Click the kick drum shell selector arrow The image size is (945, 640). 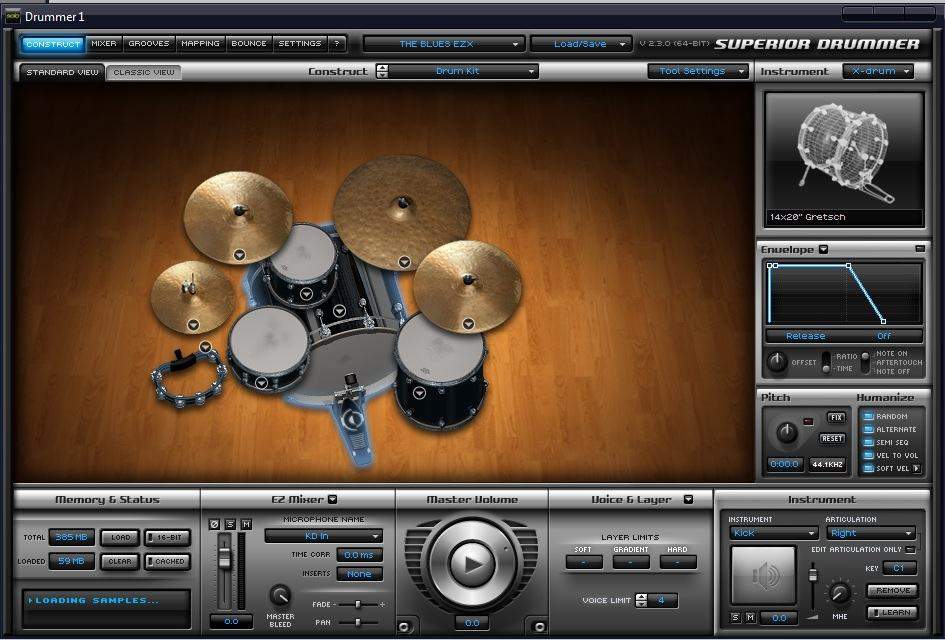[x=339, y=311]
